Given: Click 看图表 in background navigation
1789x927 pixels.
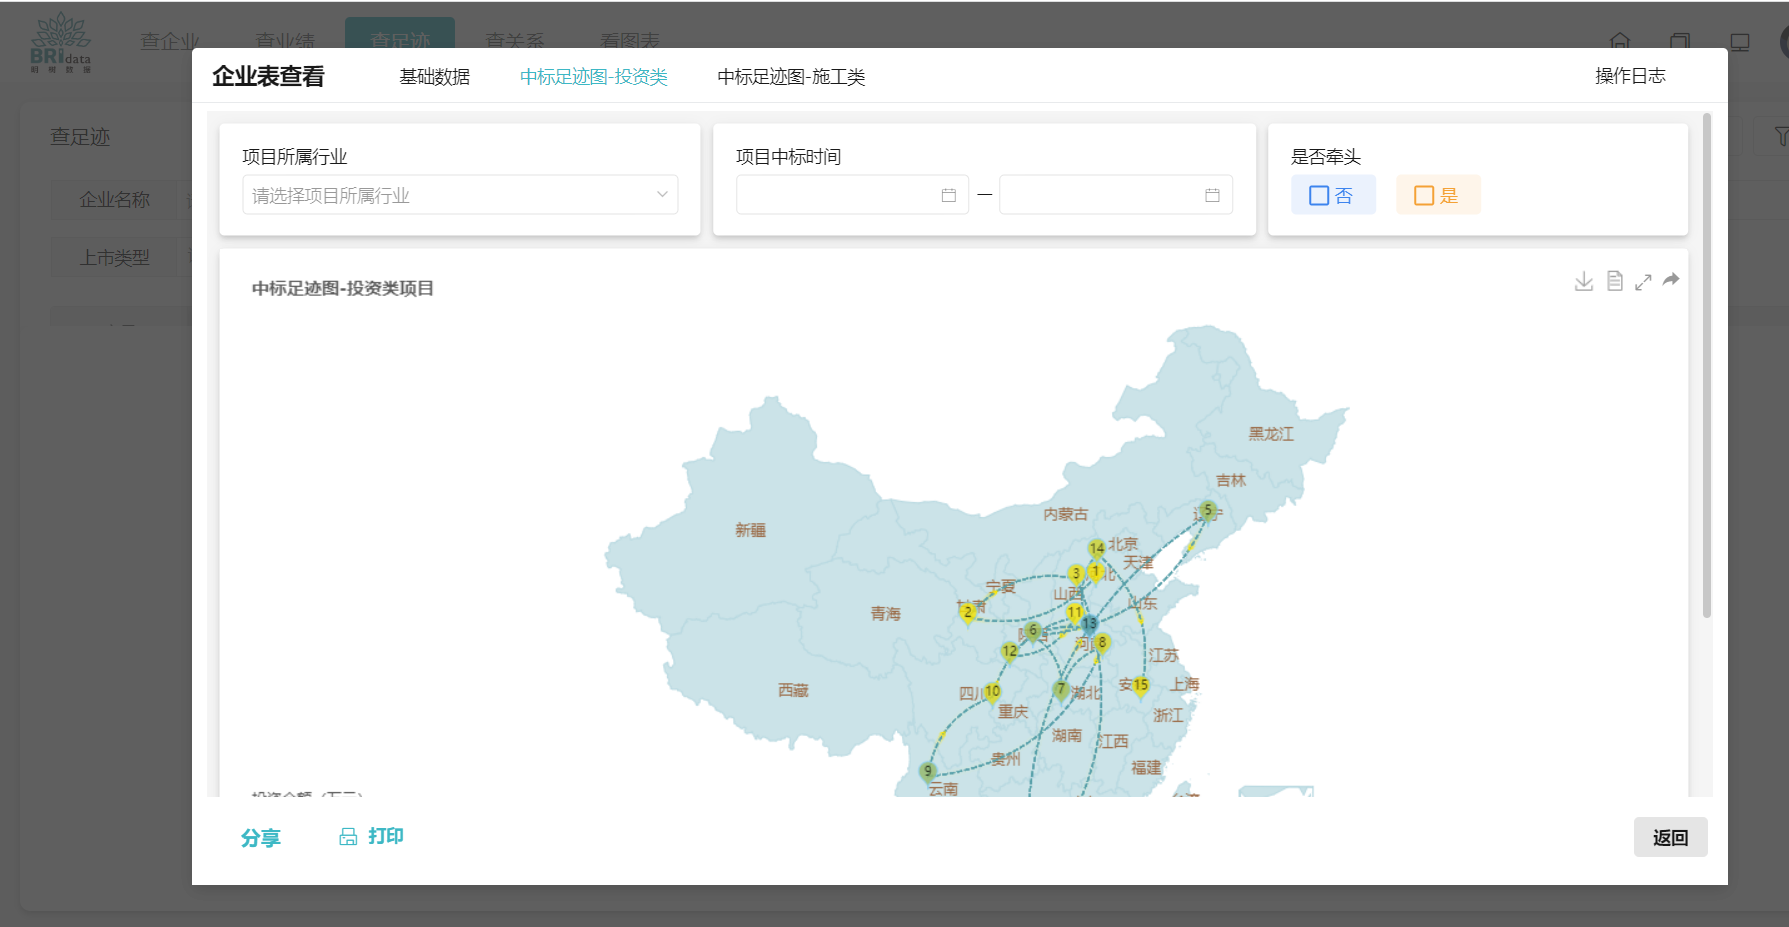Looking at the screenshot, I should click(630, 41).
